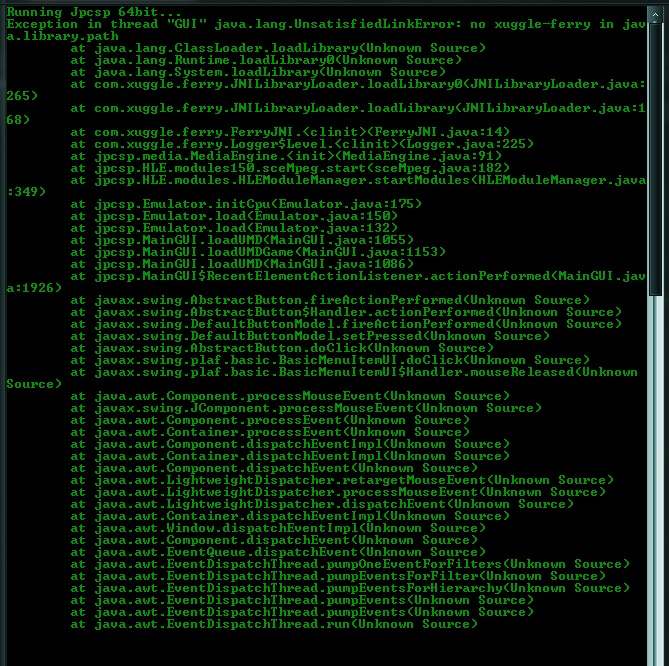Click the java.awt.EventQueue.dispatchEvent line
The width and height of the screenshot is (669, 666).
[278, 552]
